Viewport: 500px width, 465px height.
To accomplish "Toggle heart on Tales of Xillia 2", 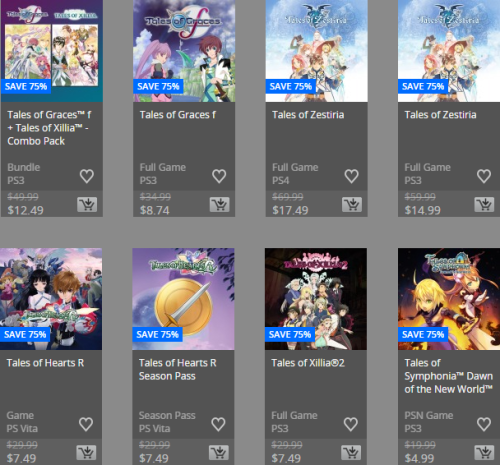I will (x=351, y=424).
